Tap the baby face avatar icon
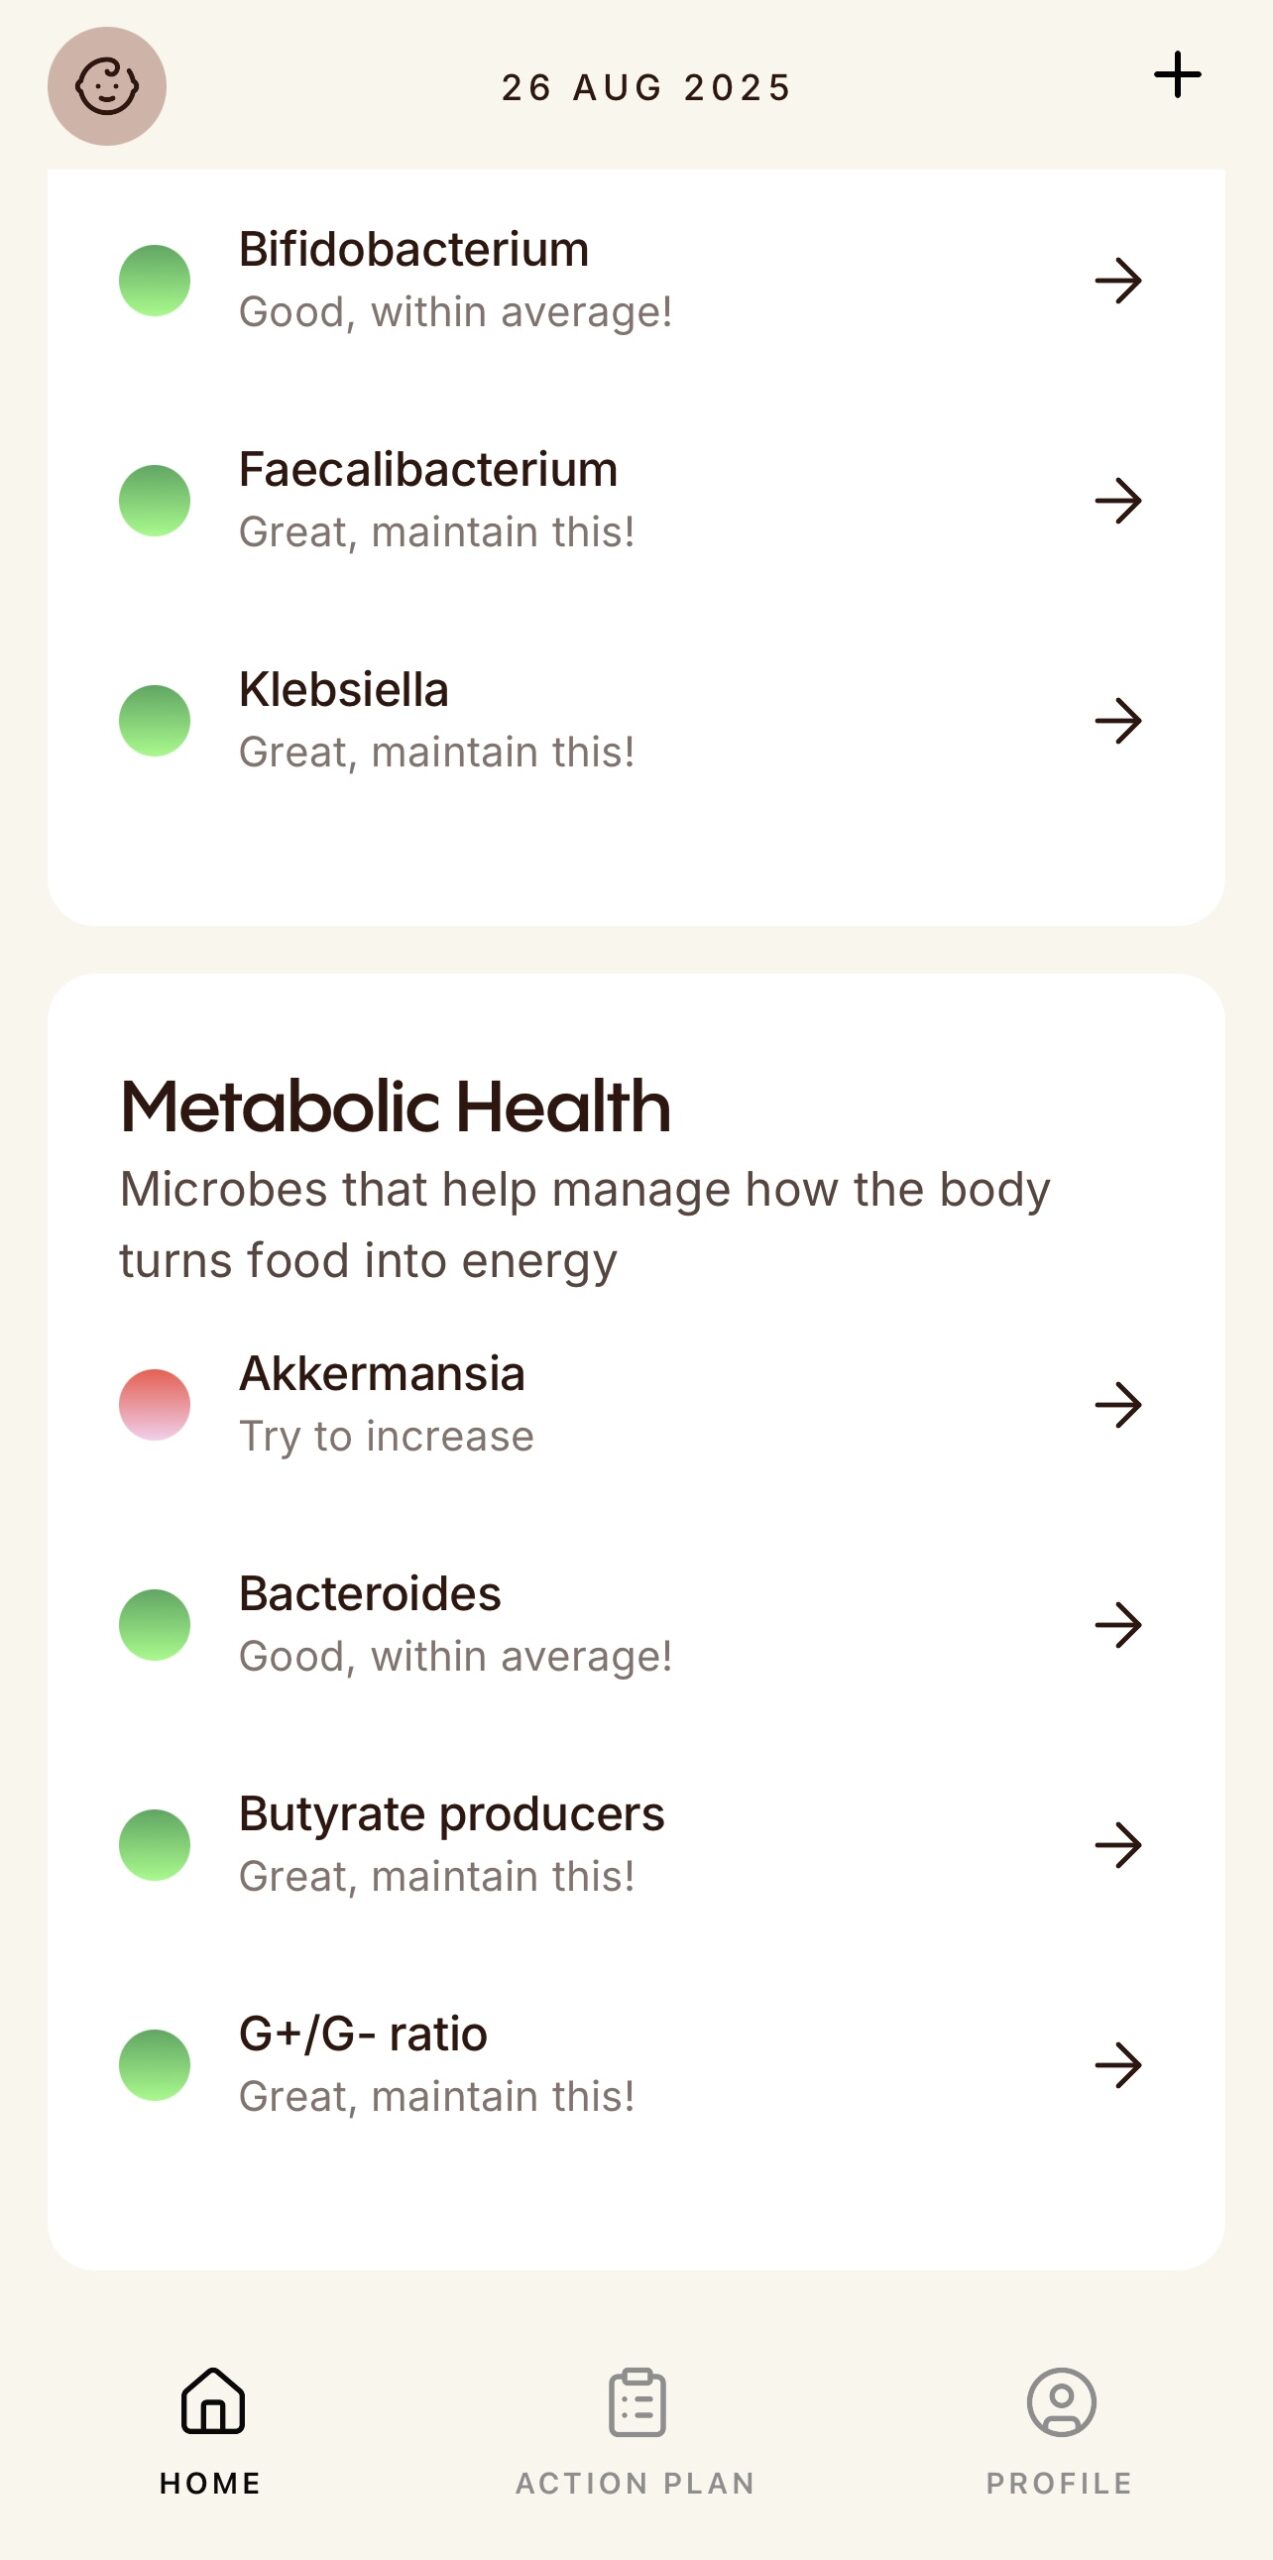1273x2560 pixels. point(107,86)
